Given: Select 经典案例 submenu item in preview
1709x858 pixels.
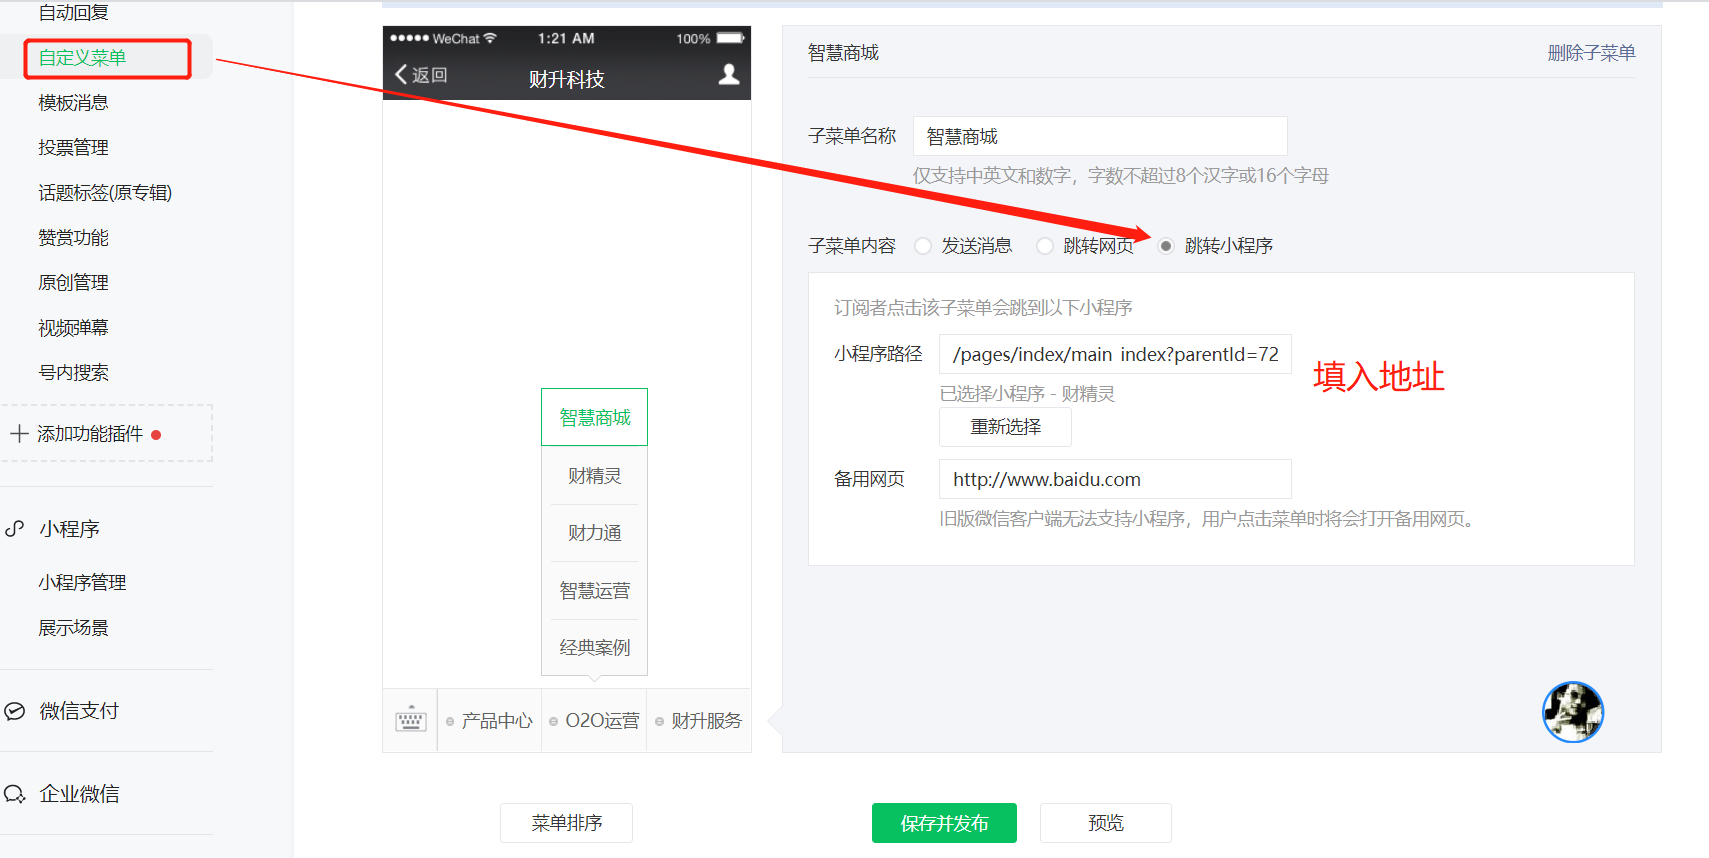Looking at the screenshot, I should click(x=595, y=648).
